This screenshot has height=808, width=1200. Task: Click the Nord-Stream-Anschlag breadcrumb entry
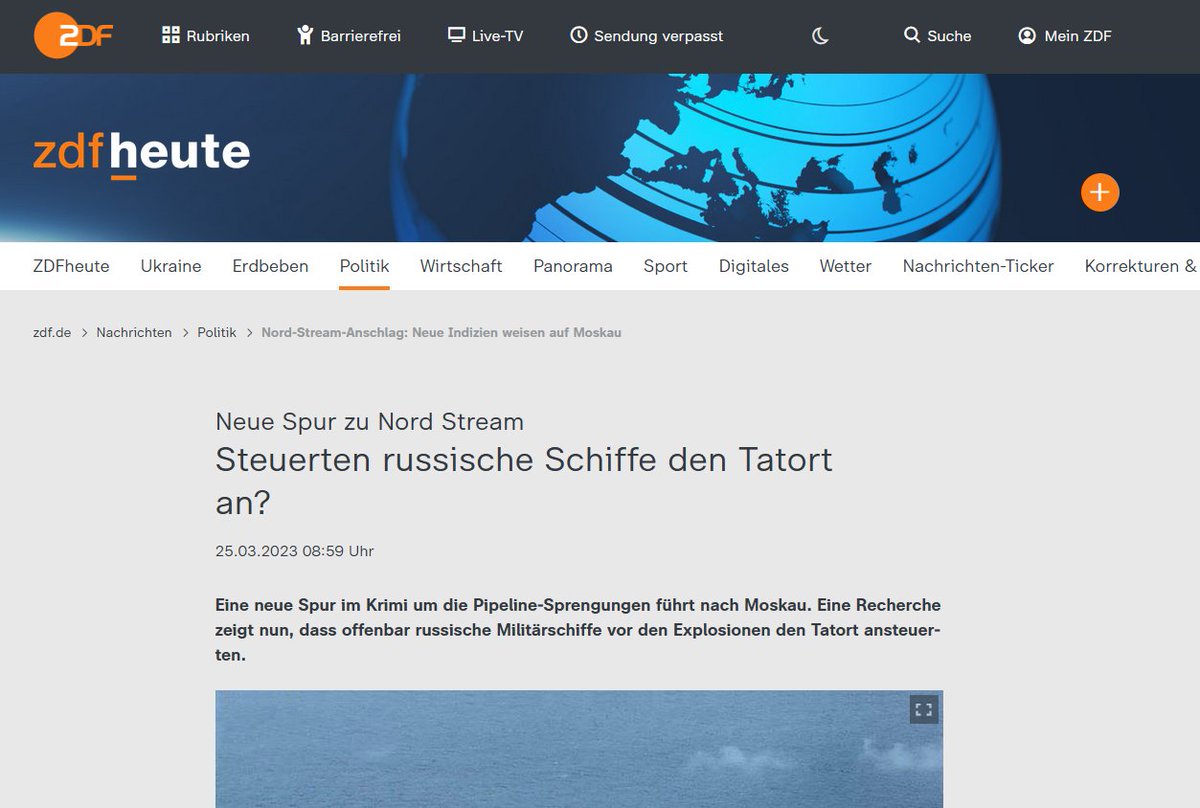[x=441, y=332]
